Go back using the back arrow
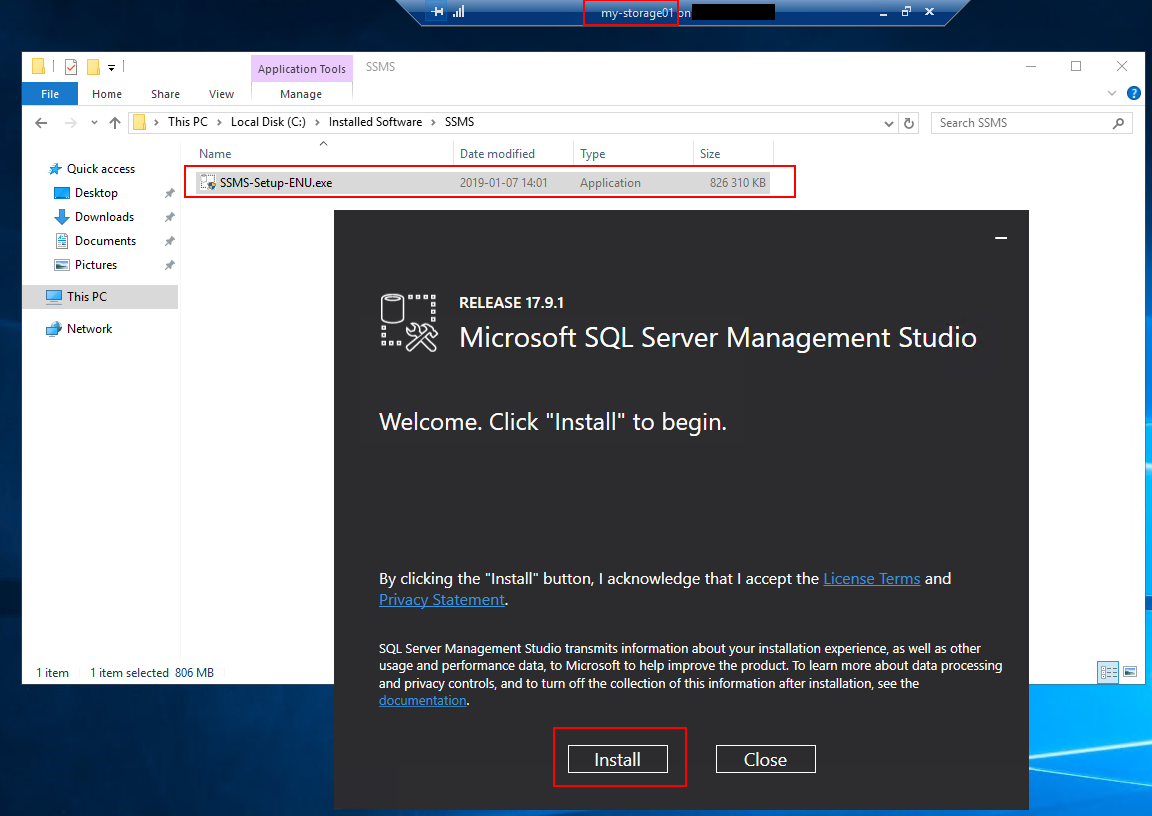This screenshot has width=1152, height=816. [x=41, y=123]
